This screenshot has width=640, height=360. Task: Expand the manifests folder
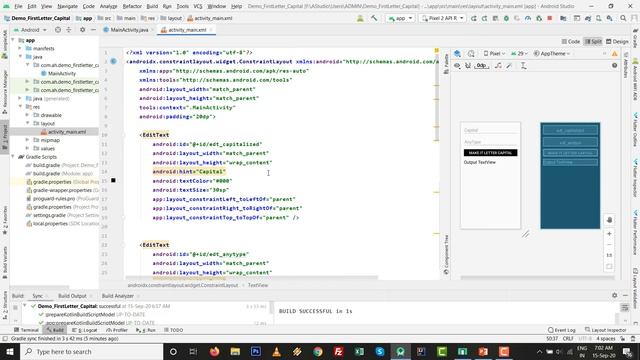[20, 48]
